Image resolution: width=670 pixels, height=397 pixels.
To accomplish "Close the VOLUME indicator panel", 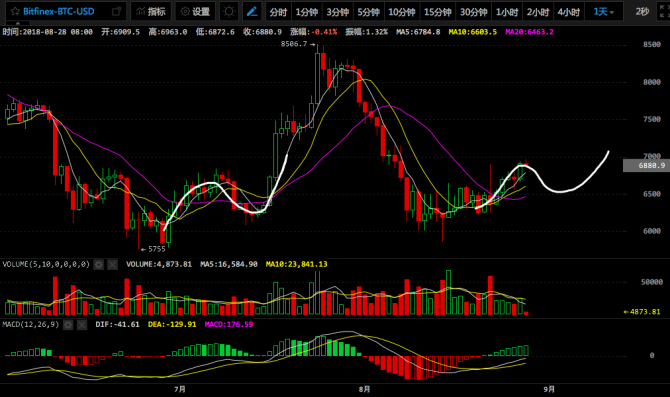I will click(x=112, y=265).
